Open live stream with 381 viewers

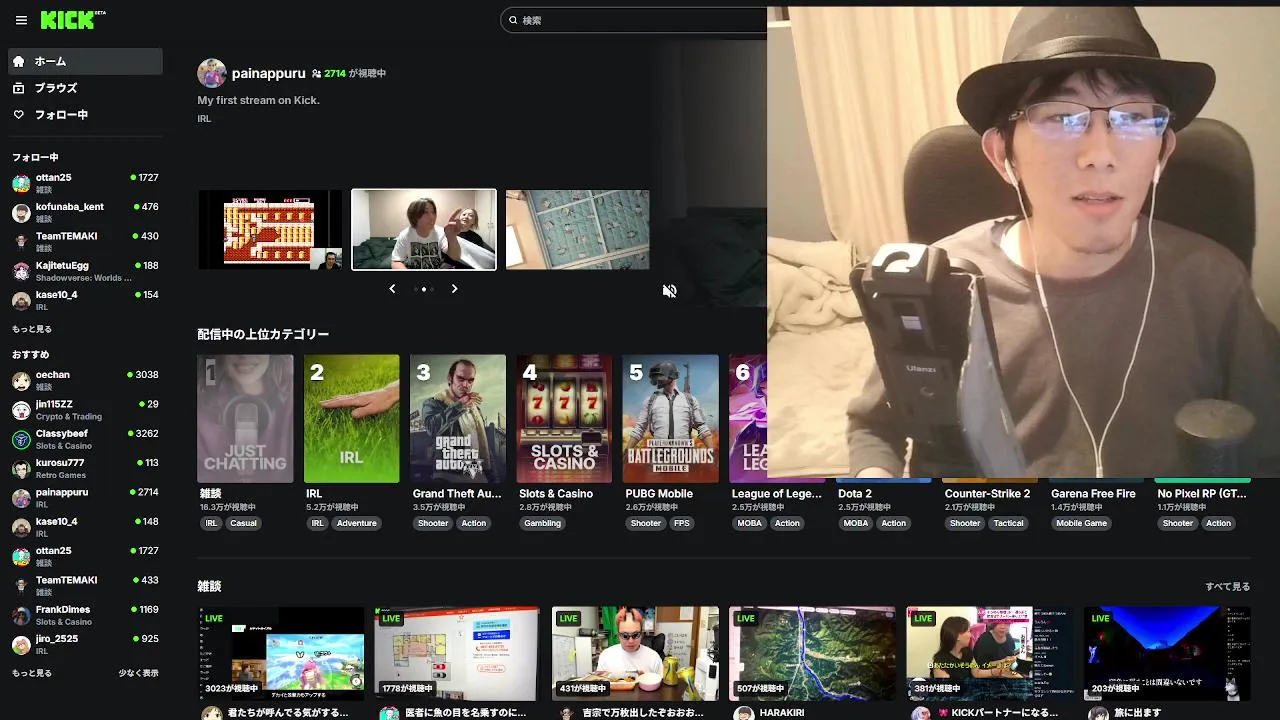pyautogui.click(x=990, y=653)
